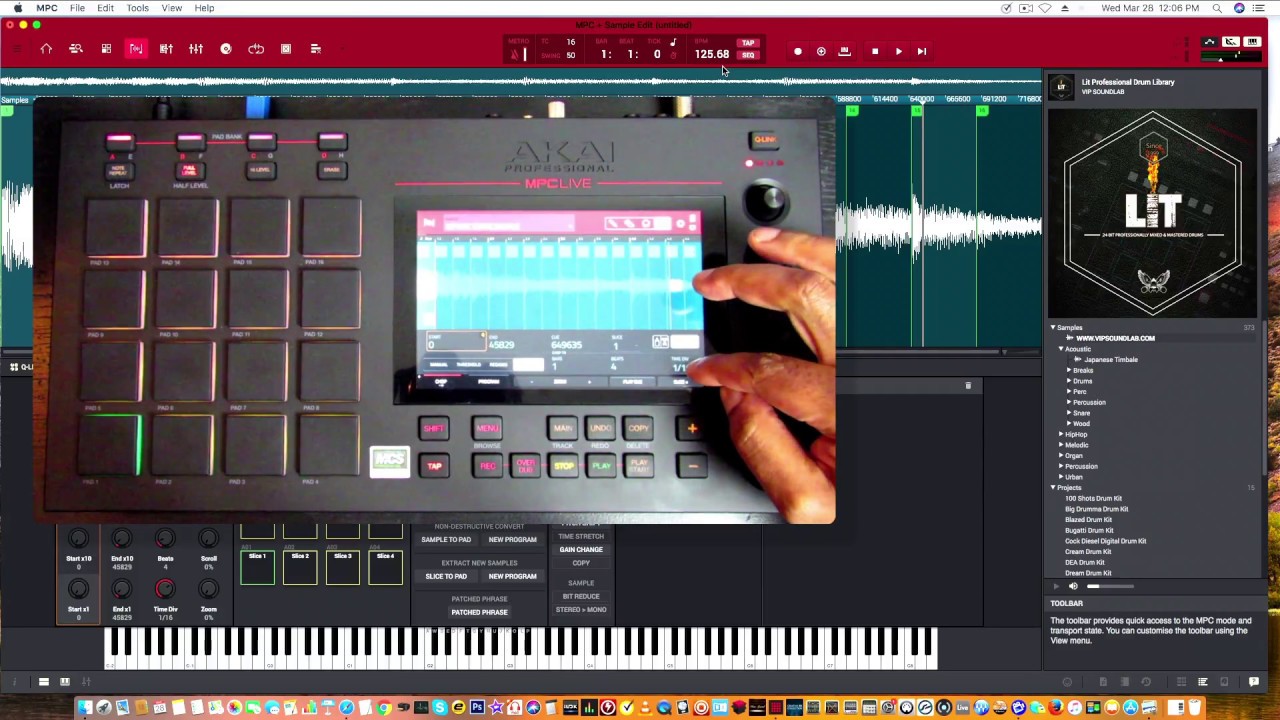The height and width of the screenshot is (720, 1280).
Task: Open the Program Edit mode icon
Action: point(166,49)
